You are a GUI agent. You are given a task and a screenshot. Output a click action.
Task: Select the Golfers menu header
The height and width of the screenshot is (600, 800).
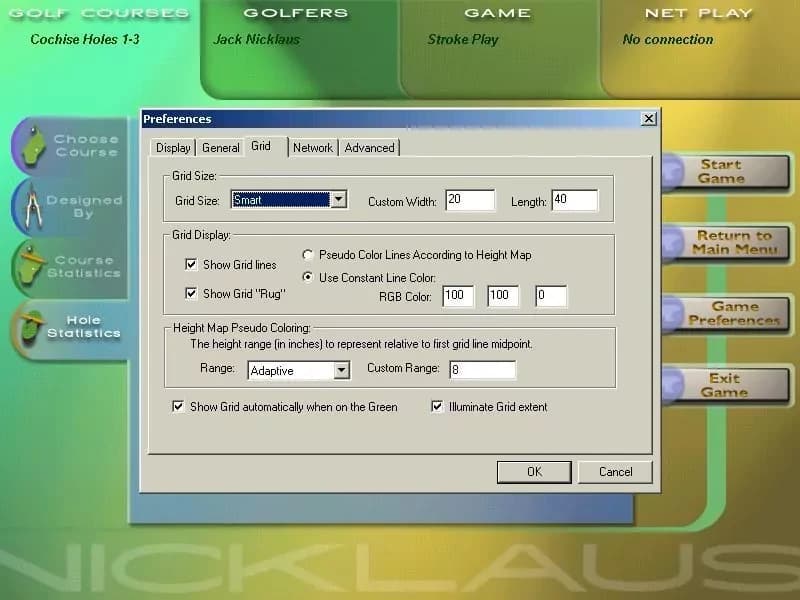294,13
